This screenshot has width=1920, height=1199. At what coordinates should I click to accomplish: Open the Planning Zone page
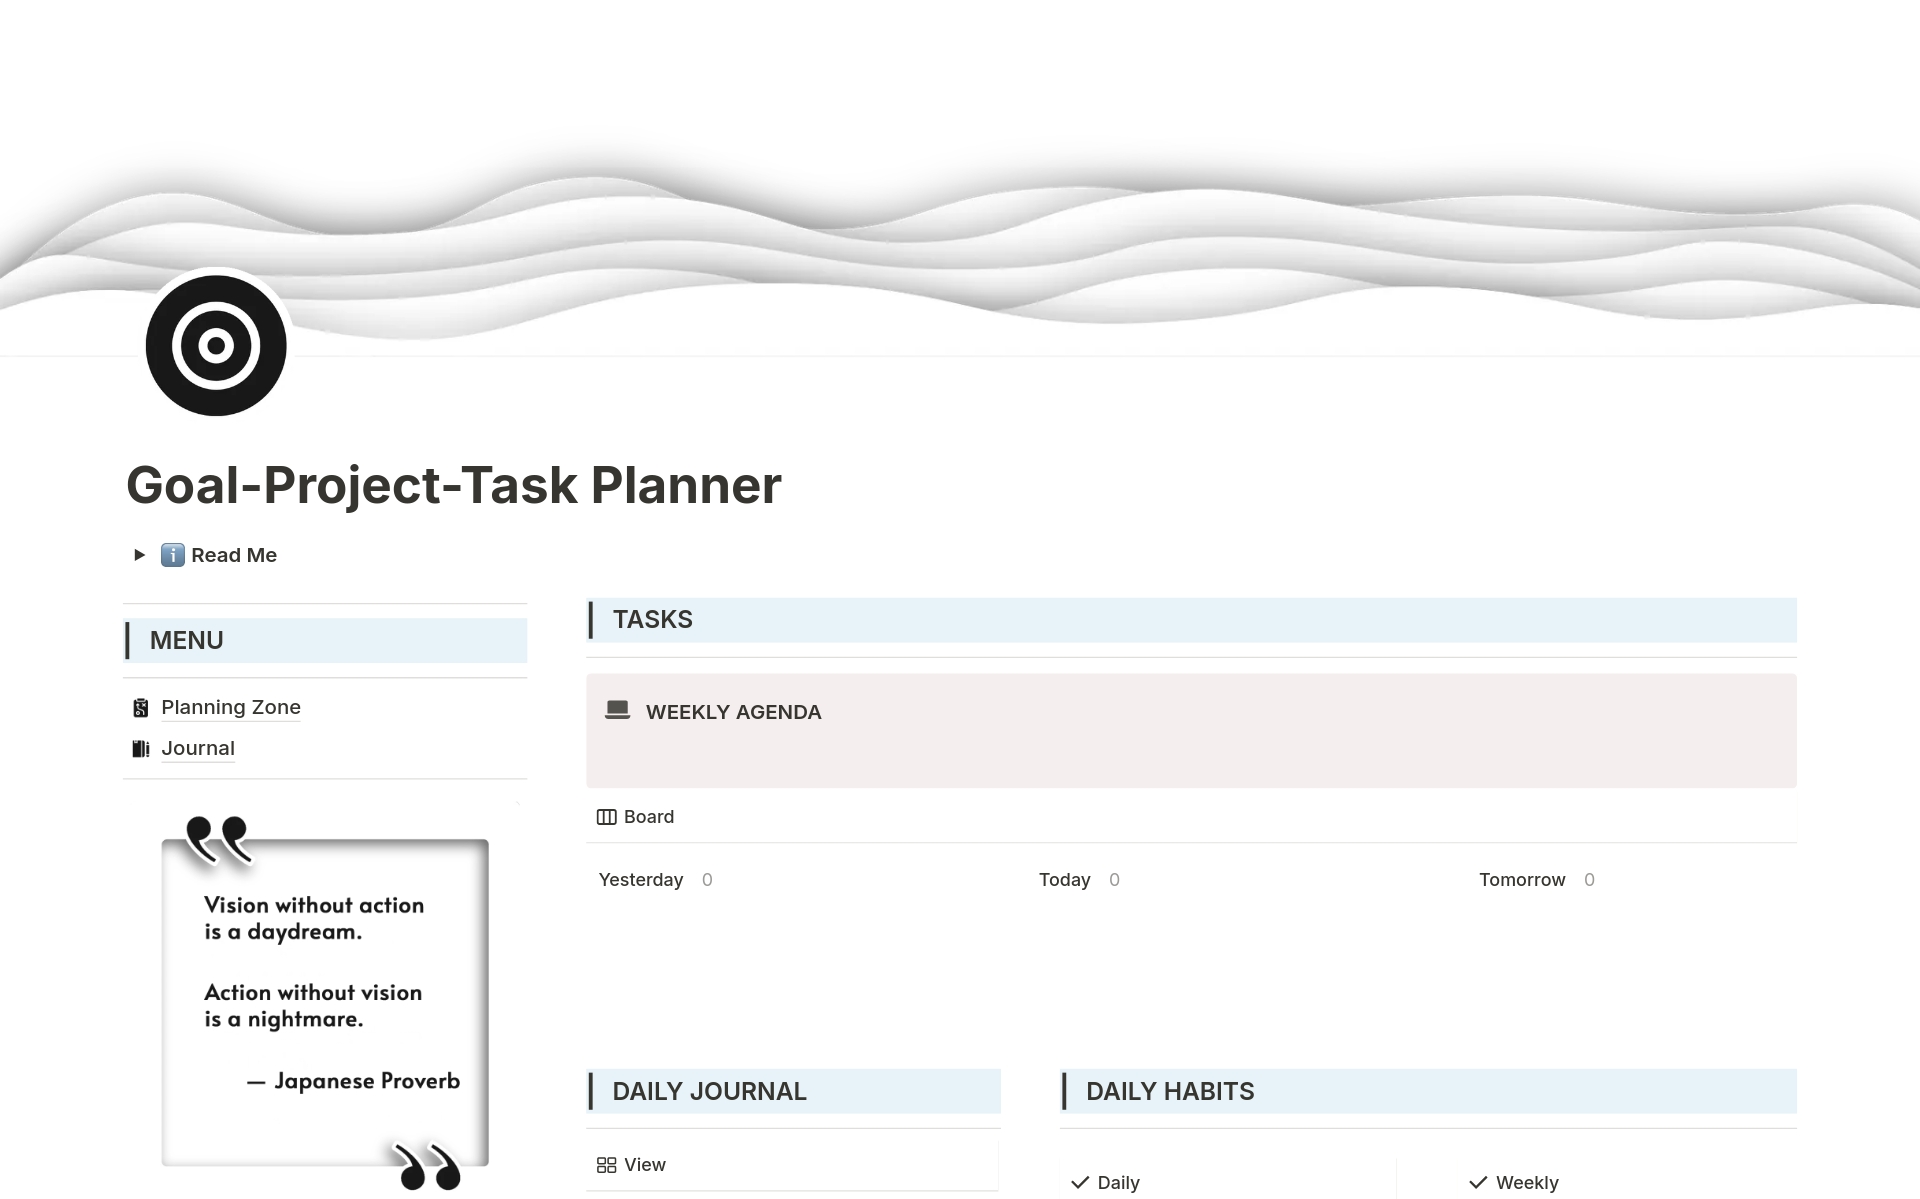(230, 707)
